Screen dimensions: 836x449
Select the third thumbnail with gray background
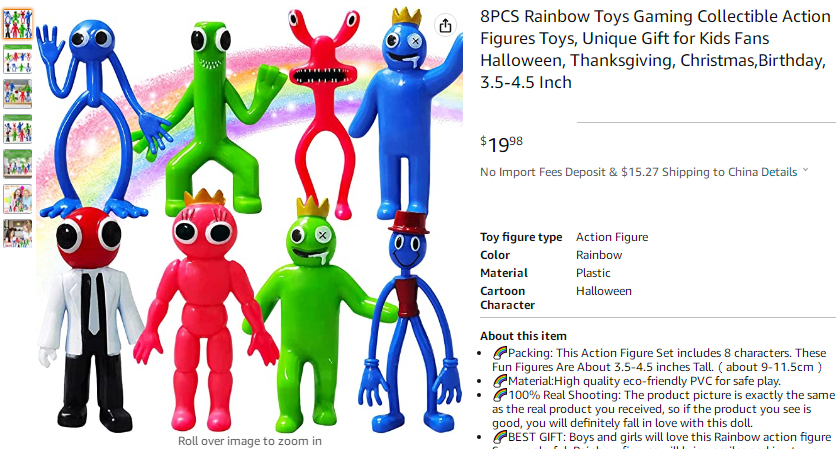tap(18, 94)
